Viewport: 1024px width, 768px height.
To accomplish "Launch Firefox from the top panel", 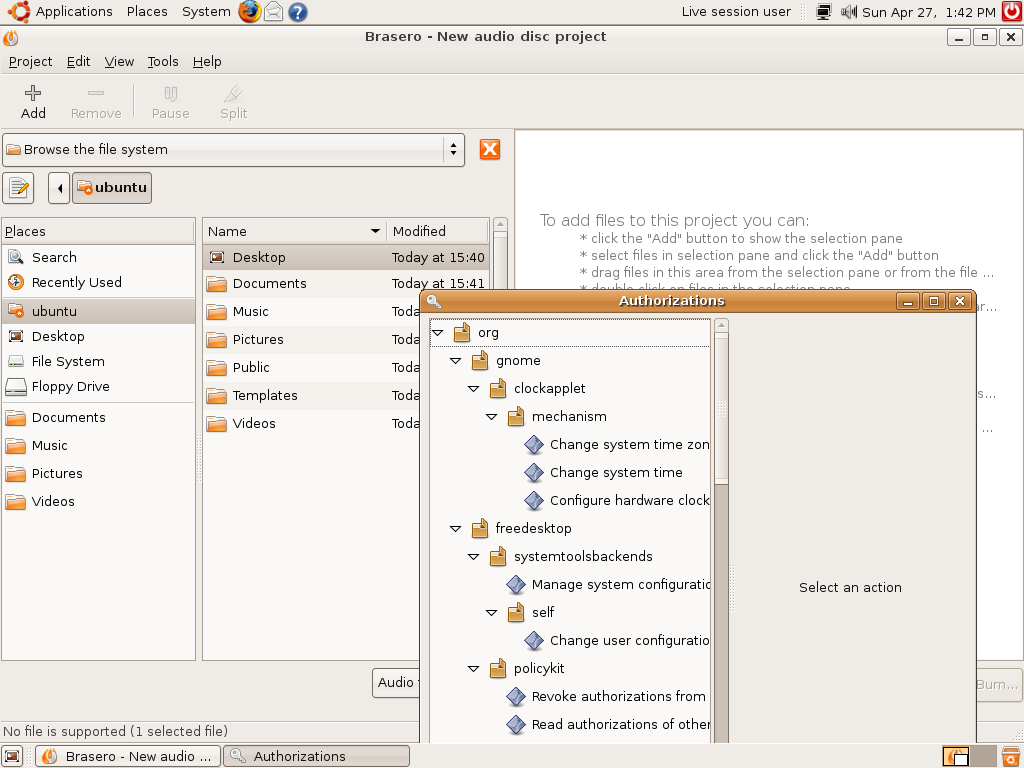I will click(249, 12).
